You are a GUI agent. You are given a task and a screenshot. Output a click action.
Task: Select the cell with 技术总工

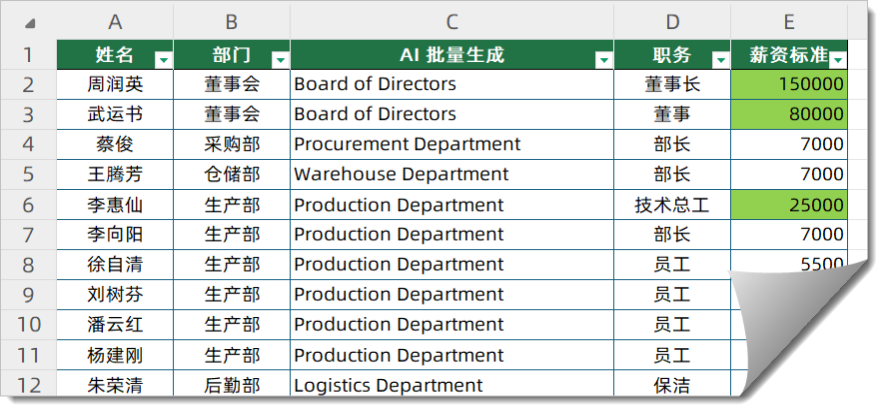click(x=672, y=205)
